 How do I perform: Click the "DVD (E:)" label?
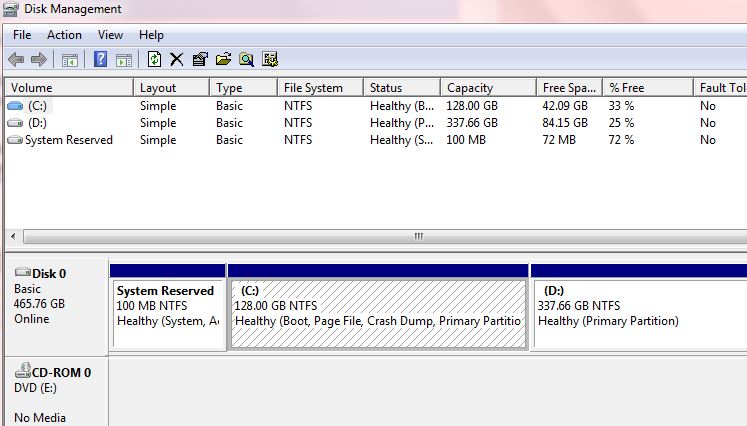(35, 388)
